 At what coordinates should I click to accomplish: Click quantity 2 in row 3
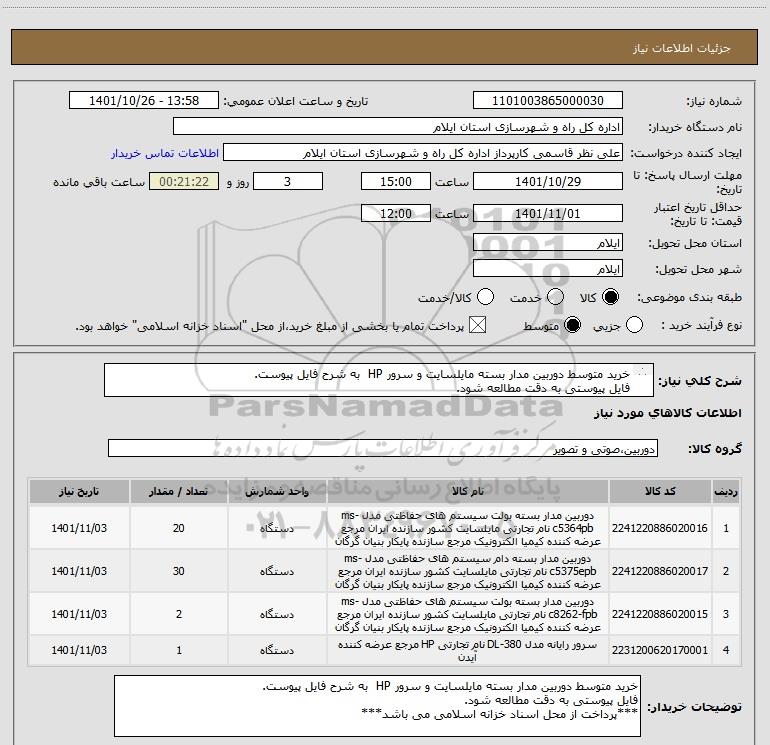179,614
